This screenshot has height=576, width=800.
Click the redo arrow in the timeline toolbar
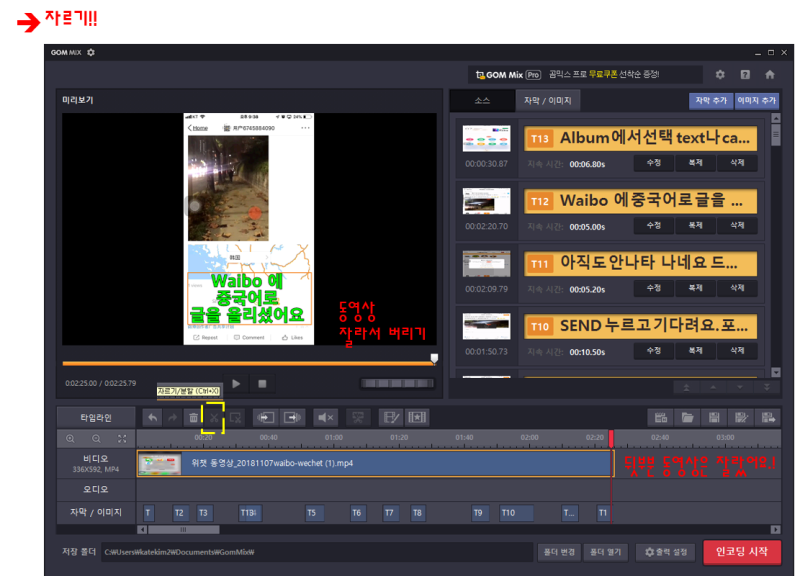172,418
